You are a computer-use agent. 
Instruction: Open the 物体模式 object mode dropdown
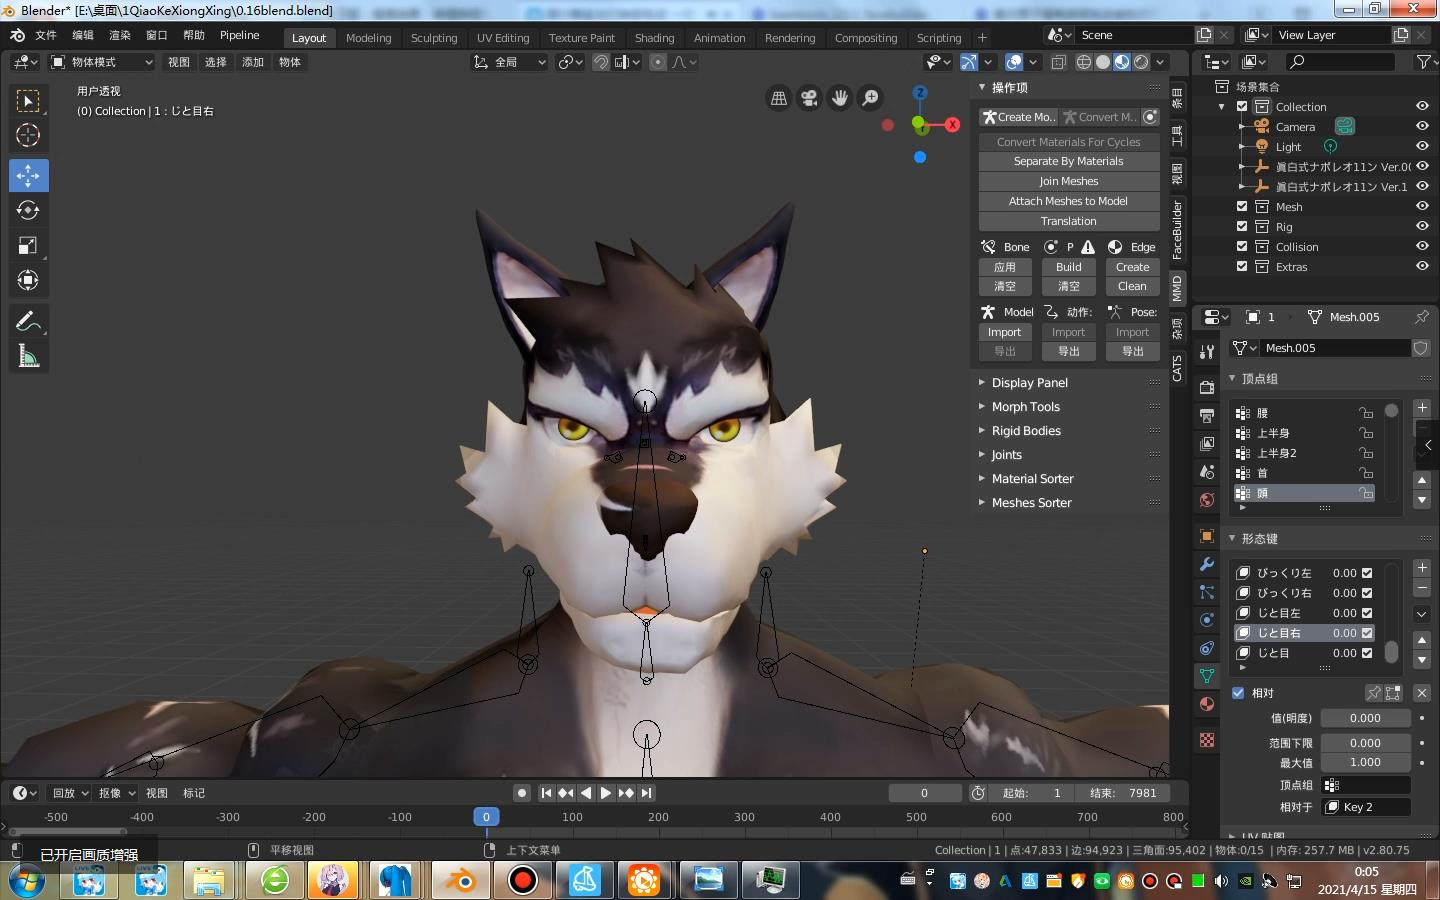pyautogui.click(x=102, y=62)
